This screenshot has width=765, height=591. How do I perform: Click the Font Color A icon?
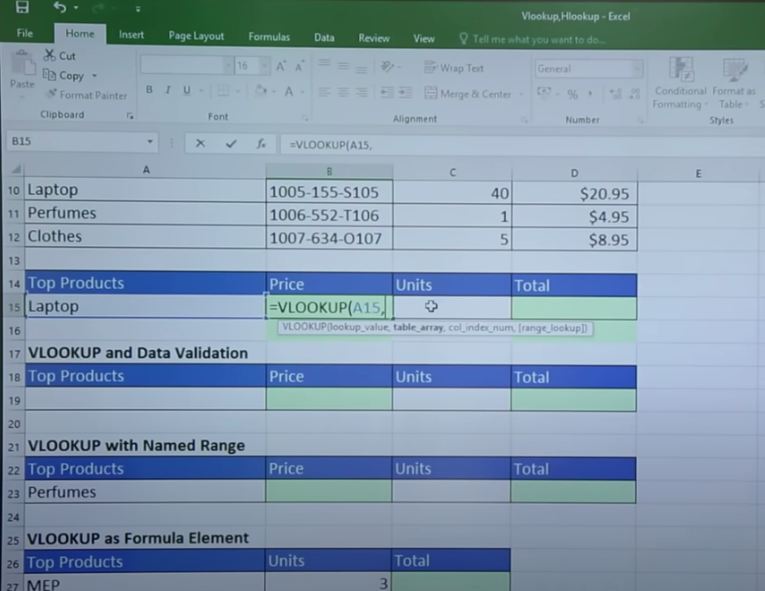pyautogui.click(x=289, y=91)
